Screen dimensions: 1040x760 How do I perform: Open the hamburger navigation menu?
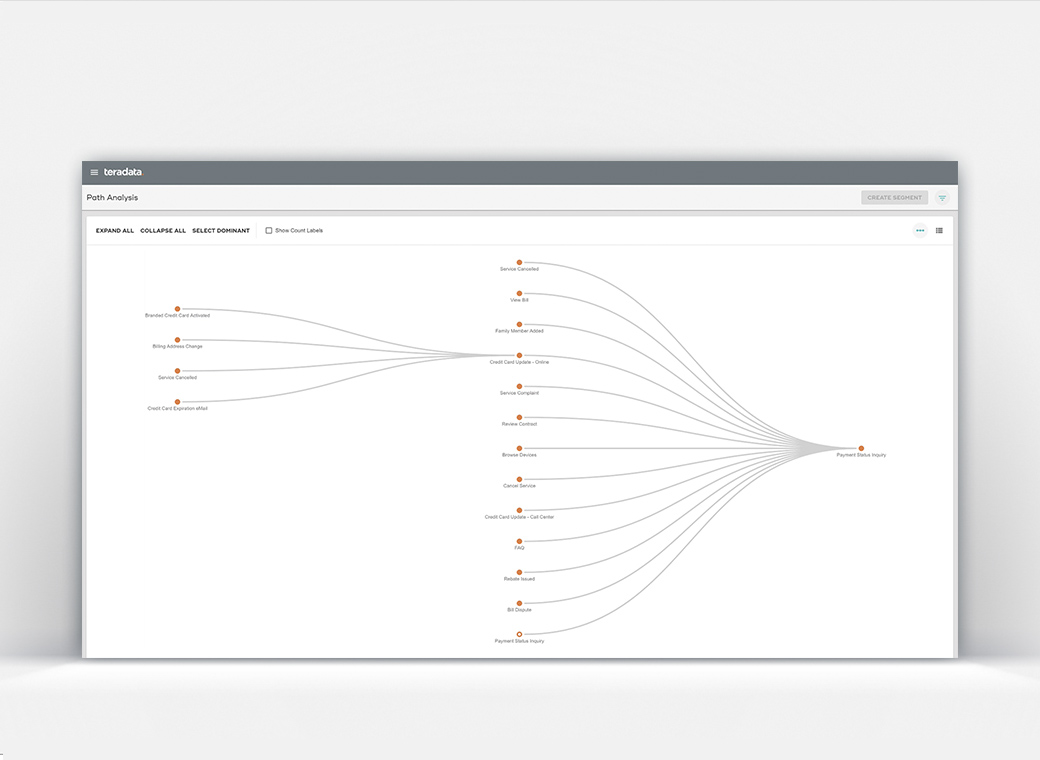coord(94,172)
